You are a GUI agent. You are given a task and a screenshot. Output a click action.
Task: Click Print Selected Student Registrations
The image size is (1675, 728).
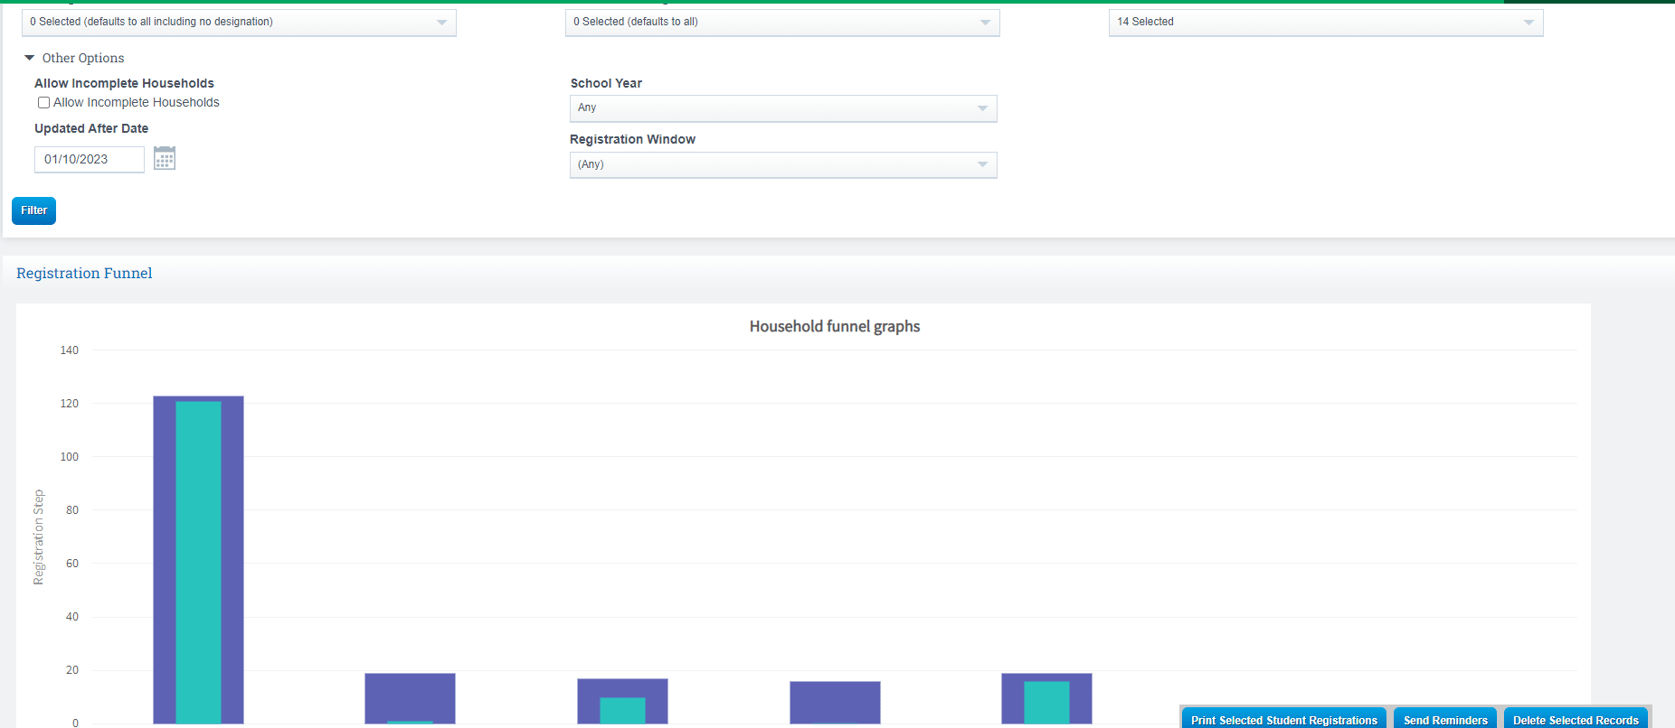click(x=1284, y=720)
